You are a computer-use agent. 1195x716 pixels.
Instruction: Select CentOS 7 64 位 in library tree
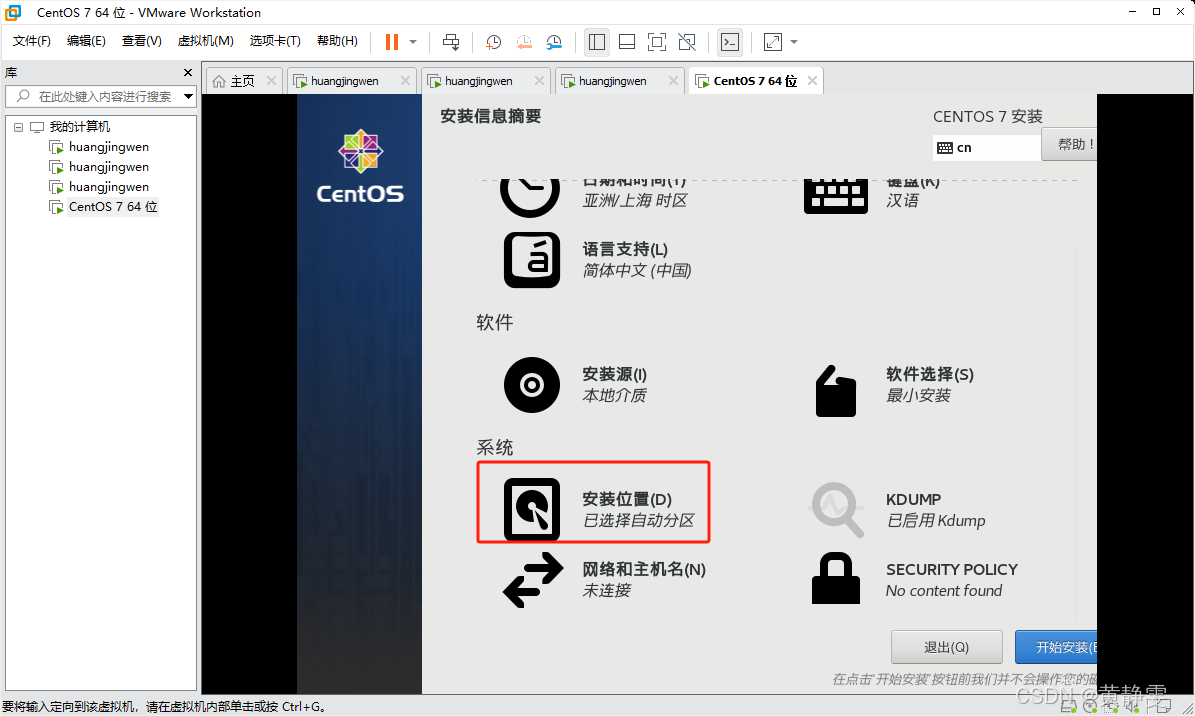click(113, 207)
